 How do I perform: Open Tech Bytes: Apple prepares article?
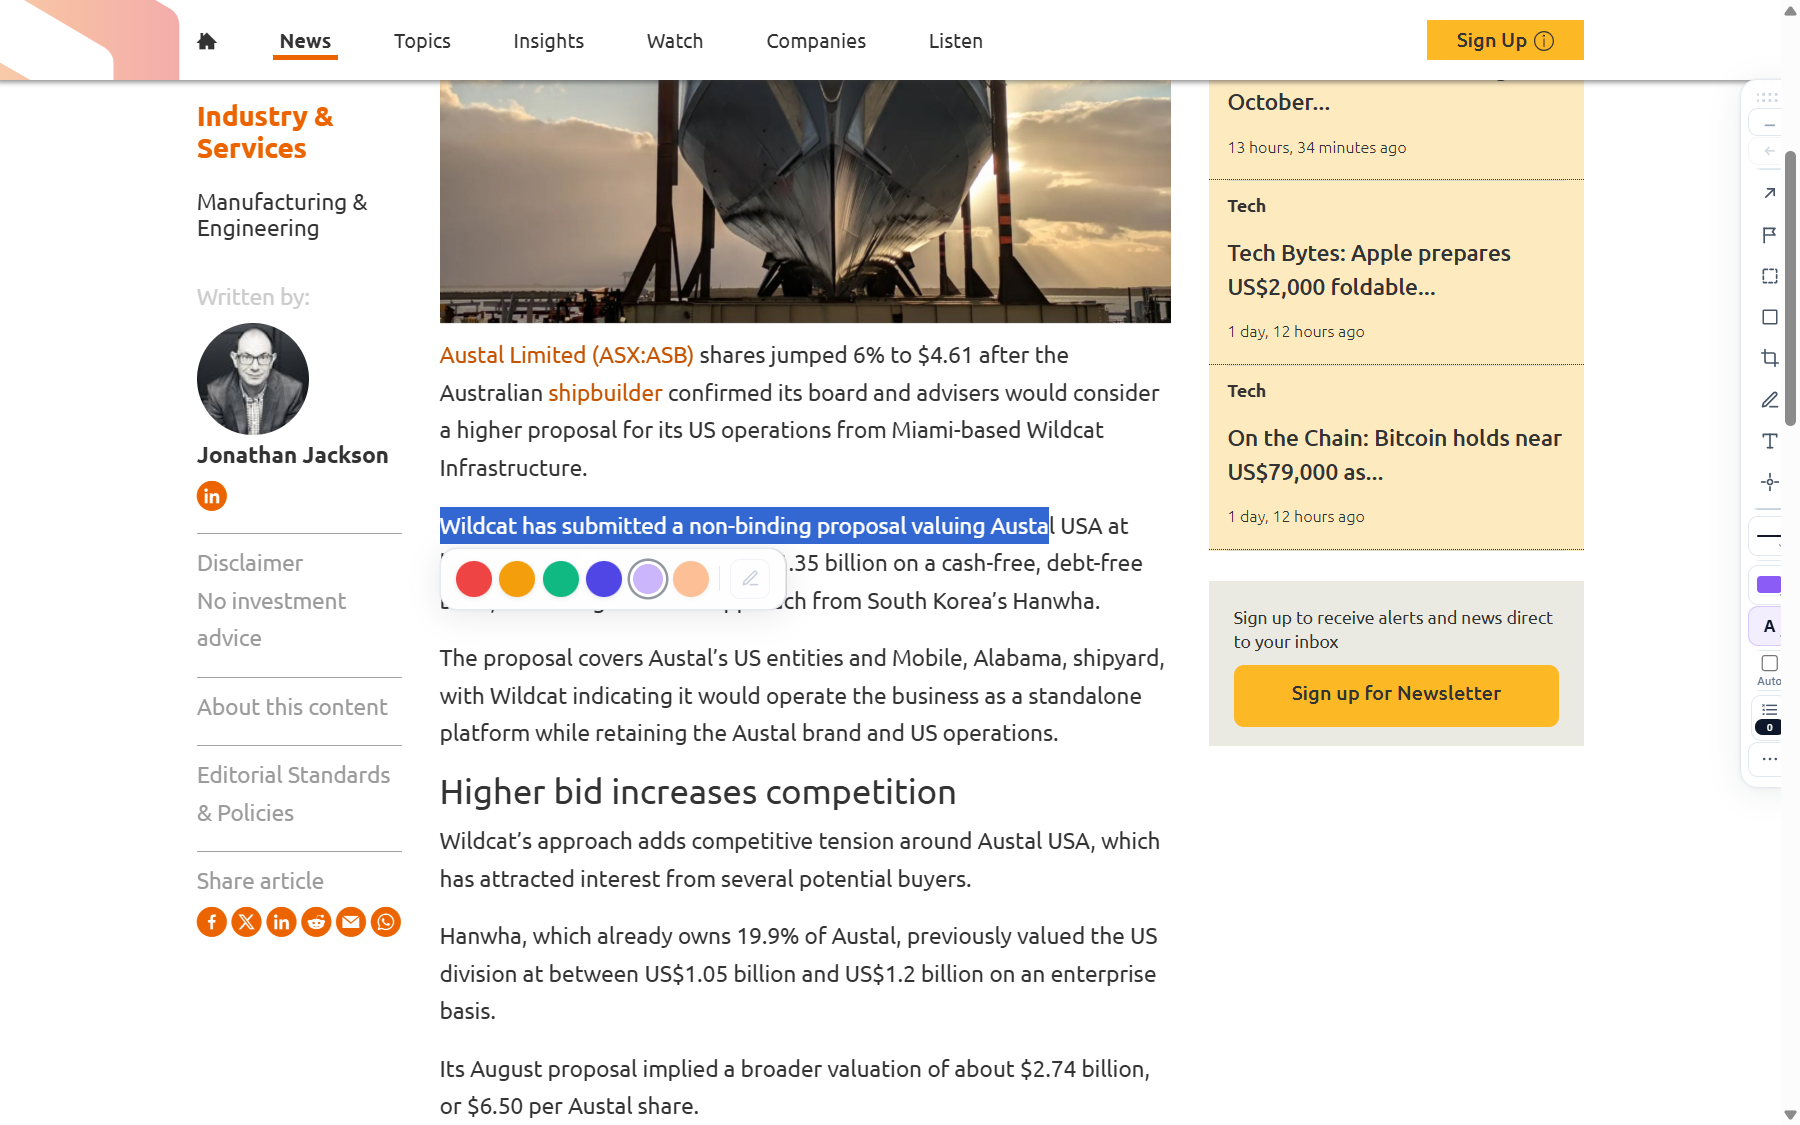[1369, 270]
